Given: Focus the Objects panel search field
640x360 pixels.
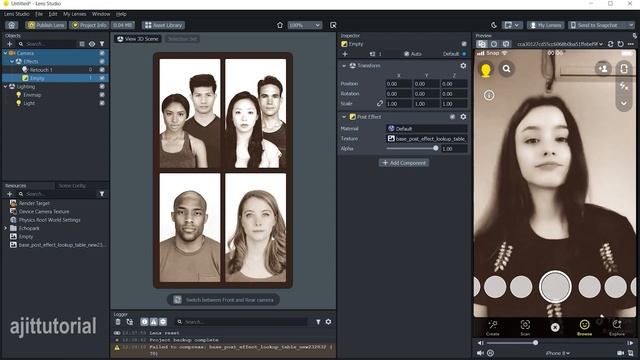Looking at the screenshot, I should 47,44.
